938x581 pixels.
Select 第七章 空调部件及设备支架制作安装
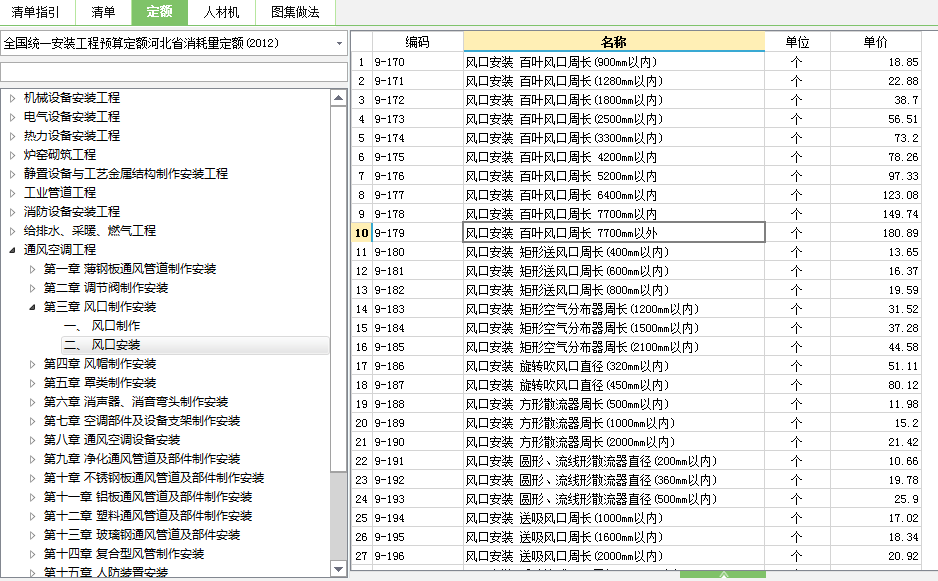pyautogui.click(x=142, y=421)
